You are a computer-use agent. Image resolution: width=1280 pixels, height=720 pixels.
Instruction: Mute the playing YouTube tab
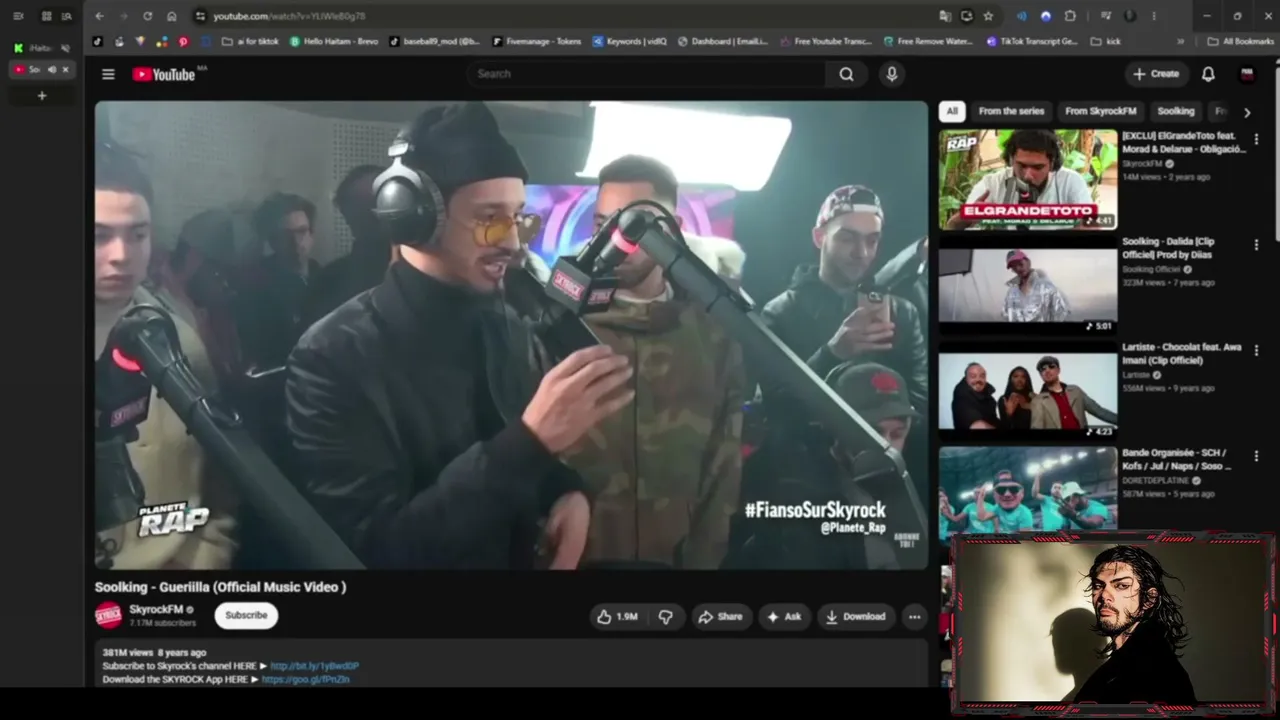52,70
